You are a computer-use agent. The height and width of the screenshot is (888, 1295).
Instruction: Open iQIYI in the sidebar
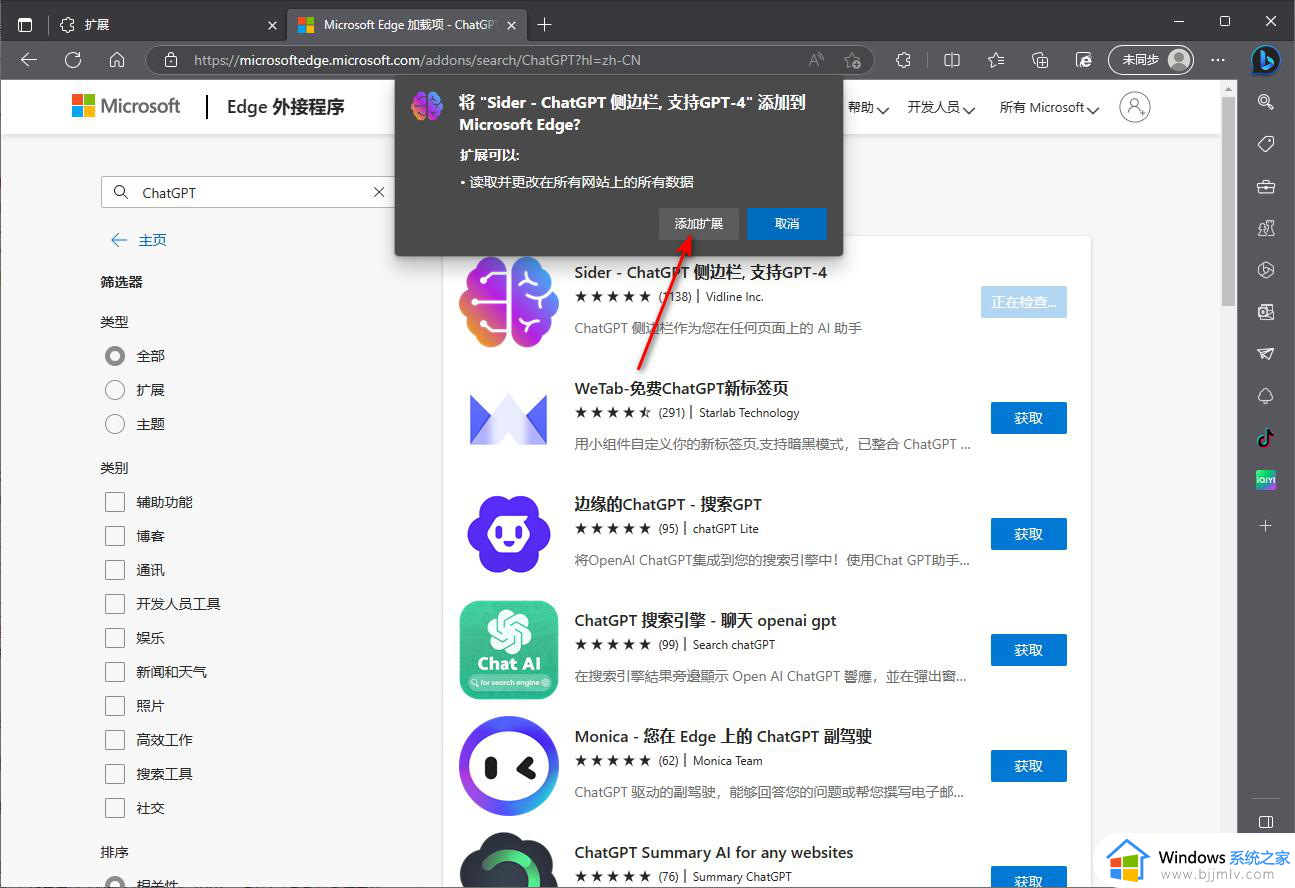pos(1265,480)
